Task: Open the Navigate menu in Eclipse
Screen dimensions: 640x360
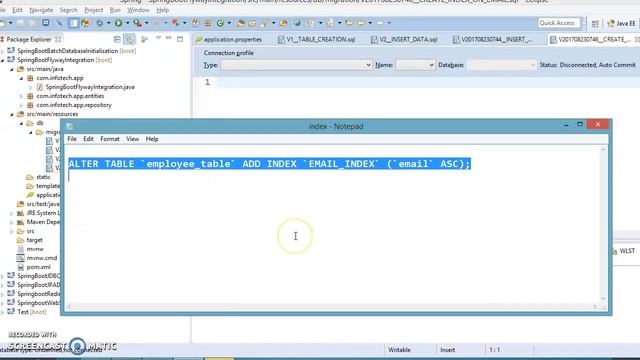Action: point(41,10)
